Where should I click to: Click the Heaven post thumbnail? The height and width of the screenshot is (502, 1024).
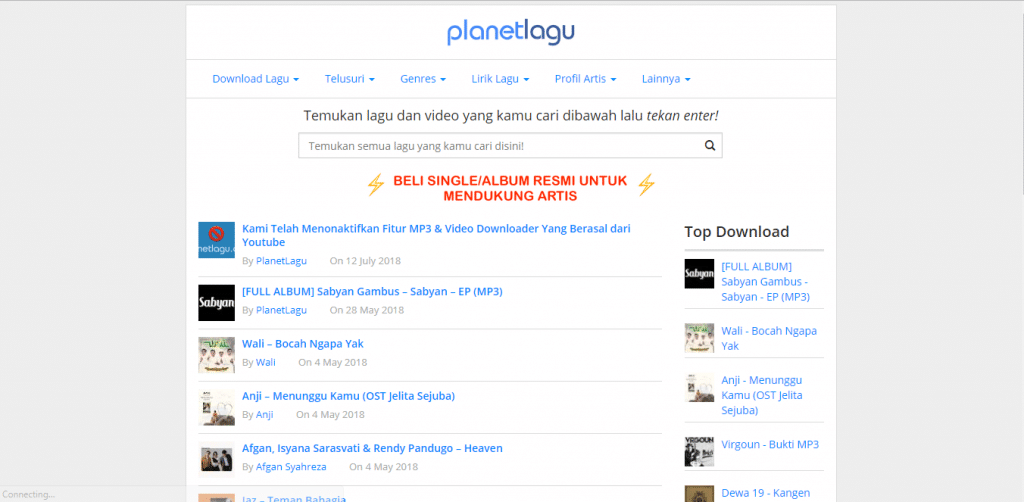click(x=216, y=459)
